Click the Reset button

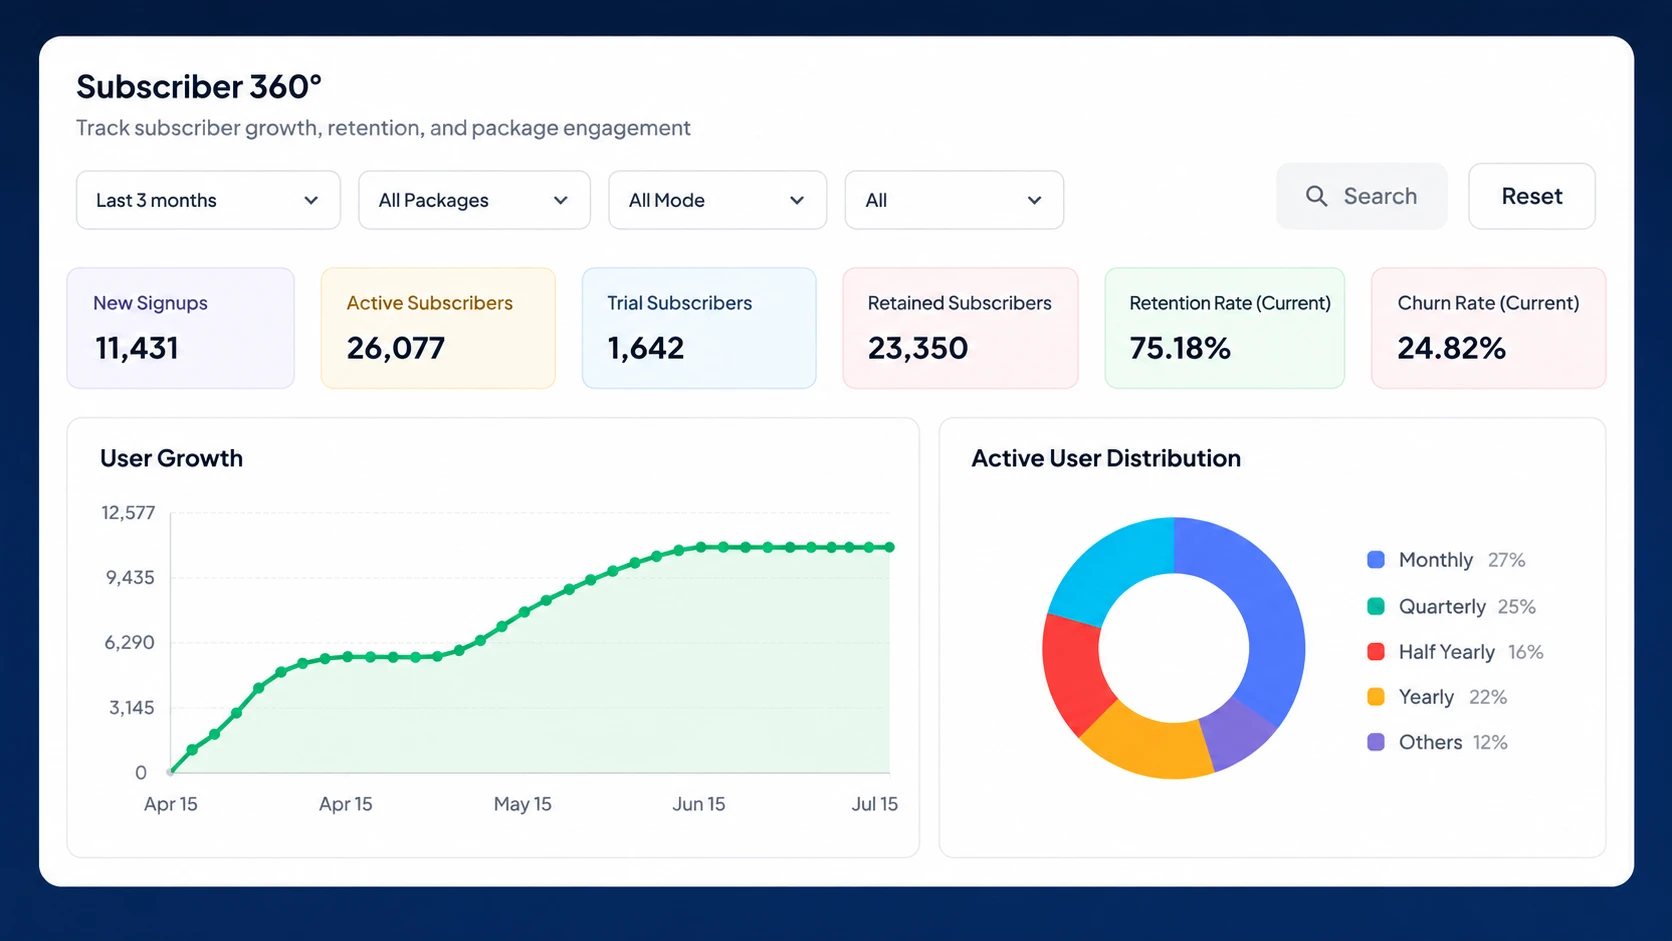(1531, 196)
